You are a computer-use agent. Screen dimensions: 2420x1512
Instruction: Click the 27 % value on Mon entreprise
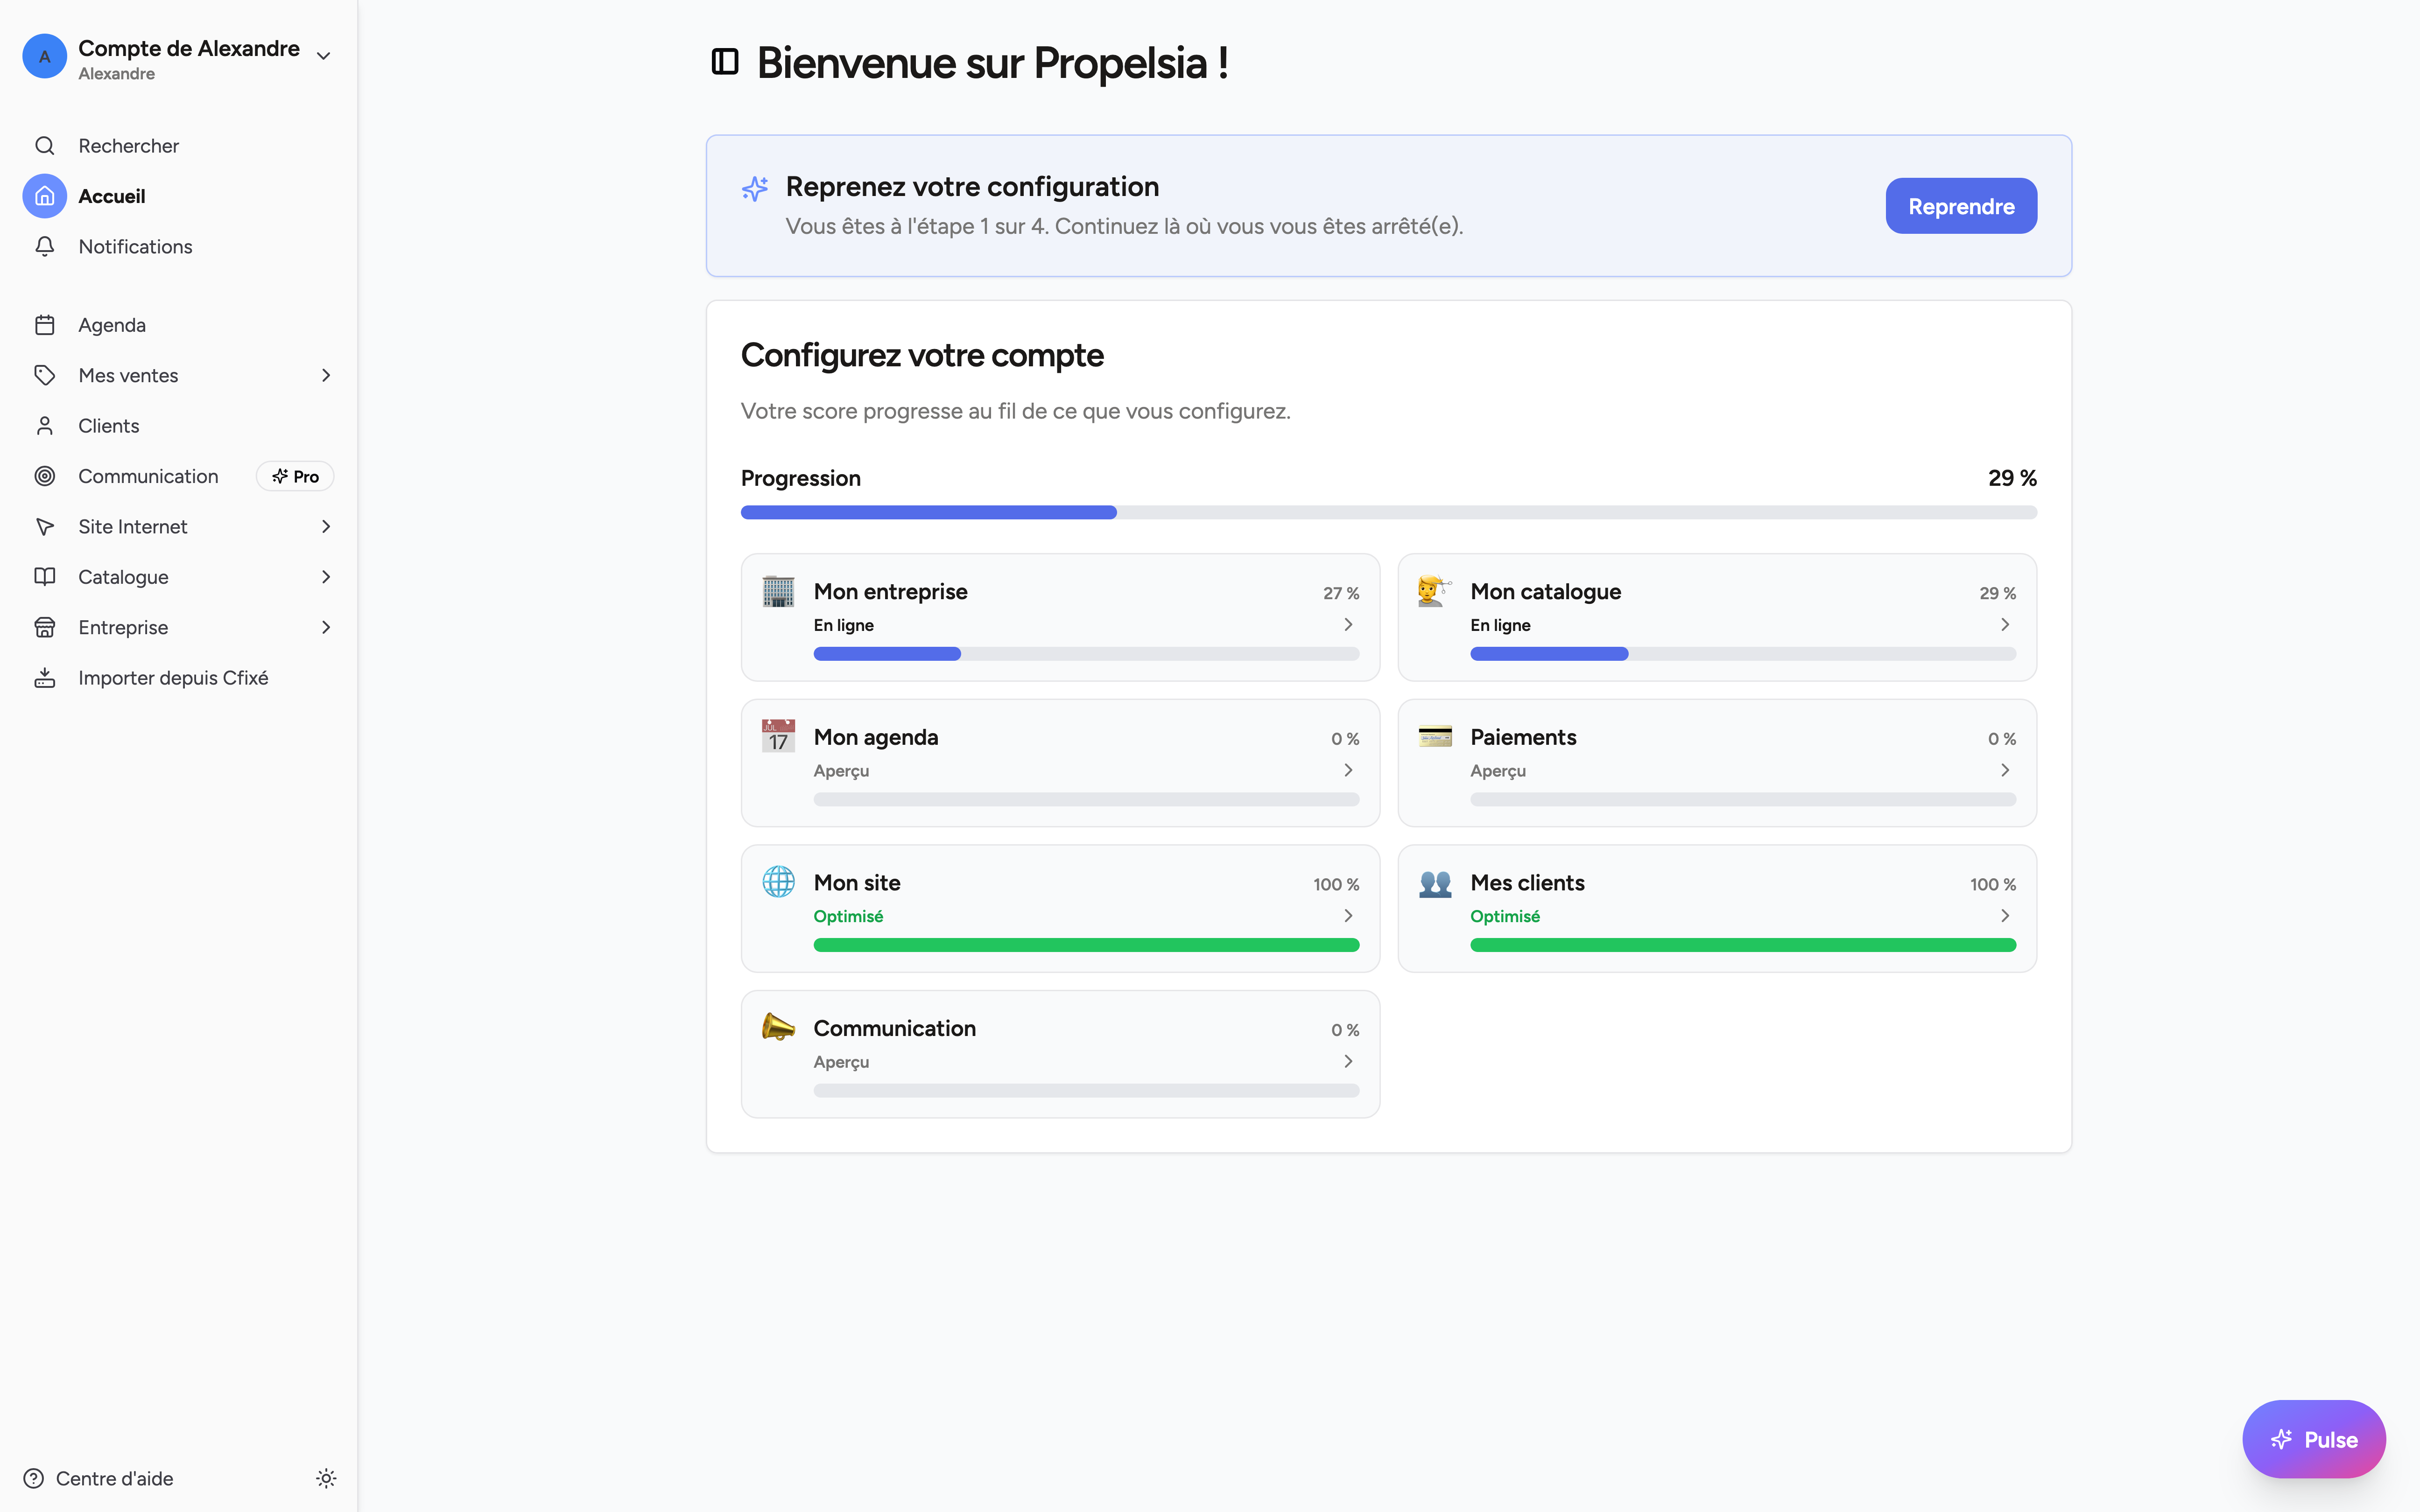click(x=1341, y=593)
